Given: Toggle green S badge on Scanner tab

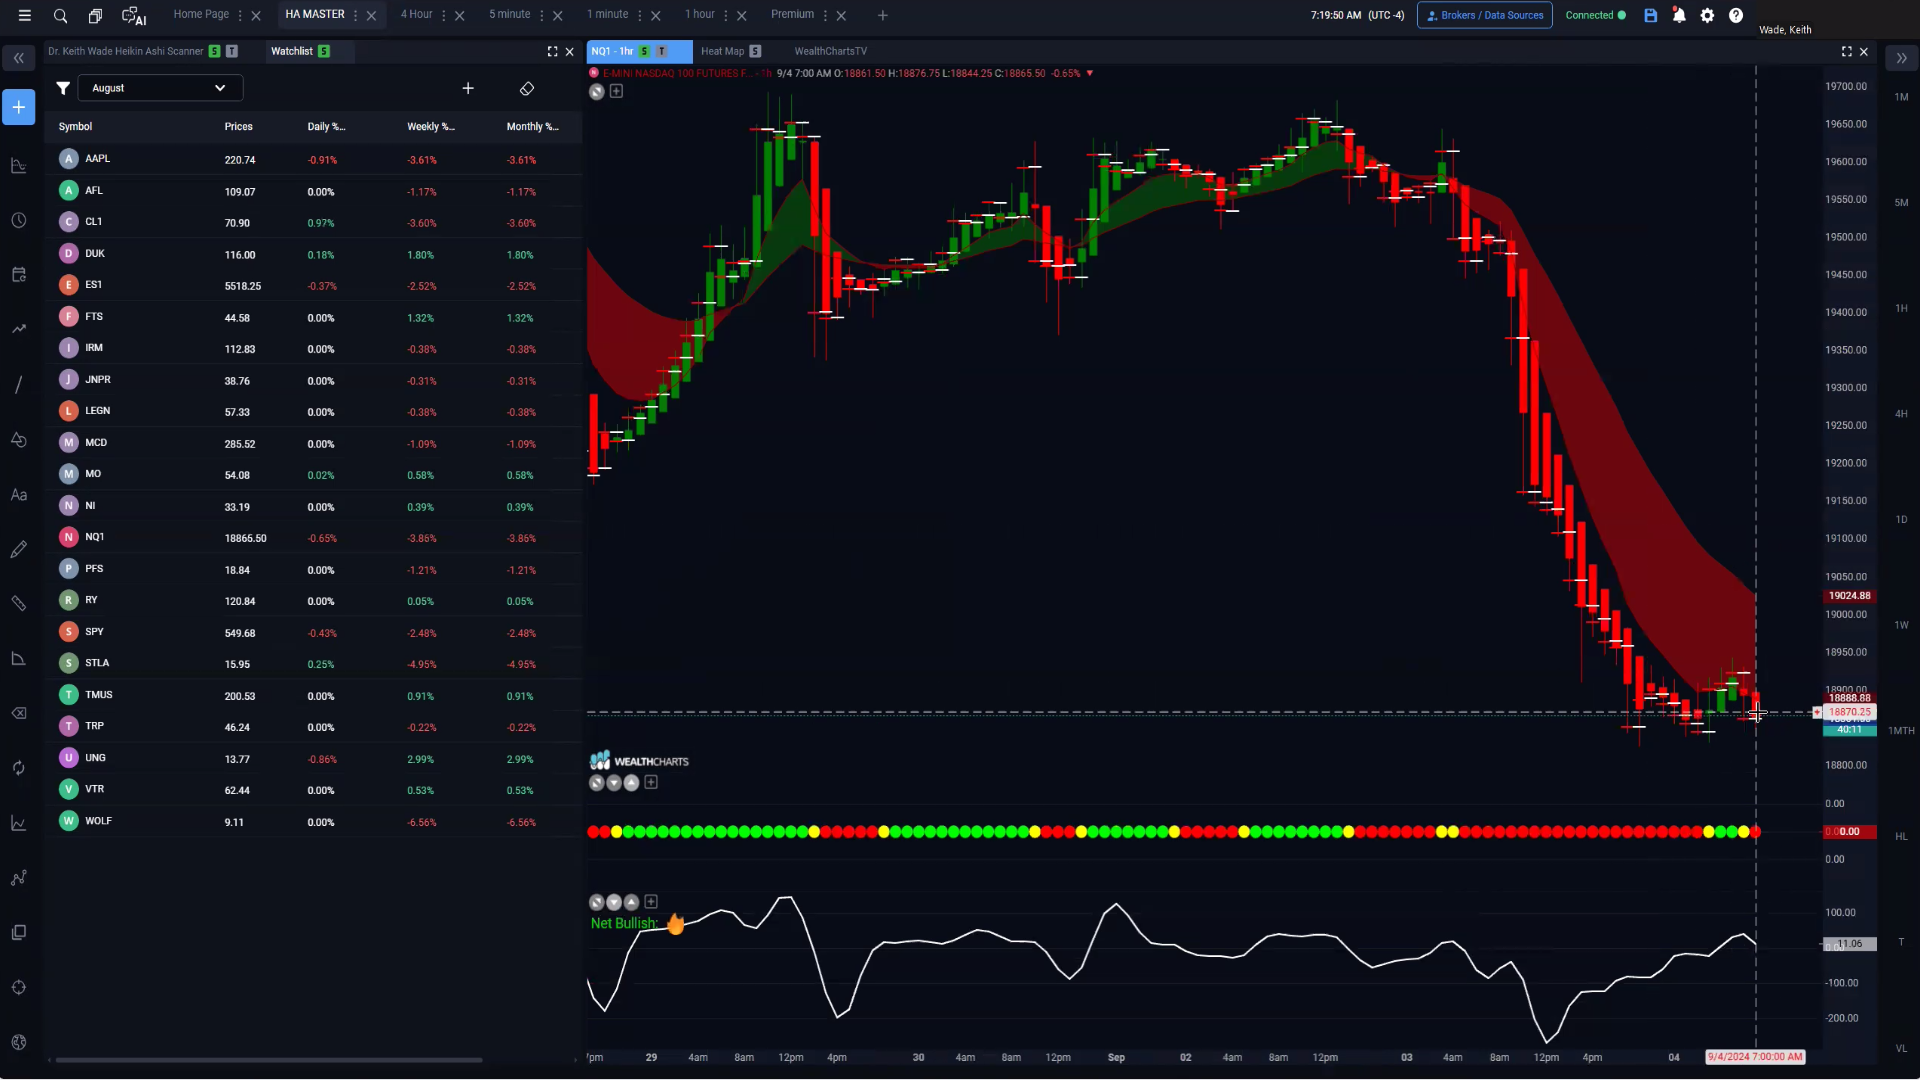Looking at the screenshot, I should coord(215,51).
